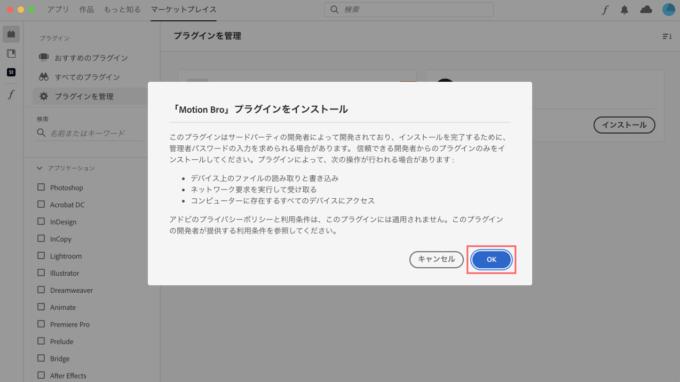
Task: Click the dialog title Motion Bro プラグインをインストール
Action: 259,109
